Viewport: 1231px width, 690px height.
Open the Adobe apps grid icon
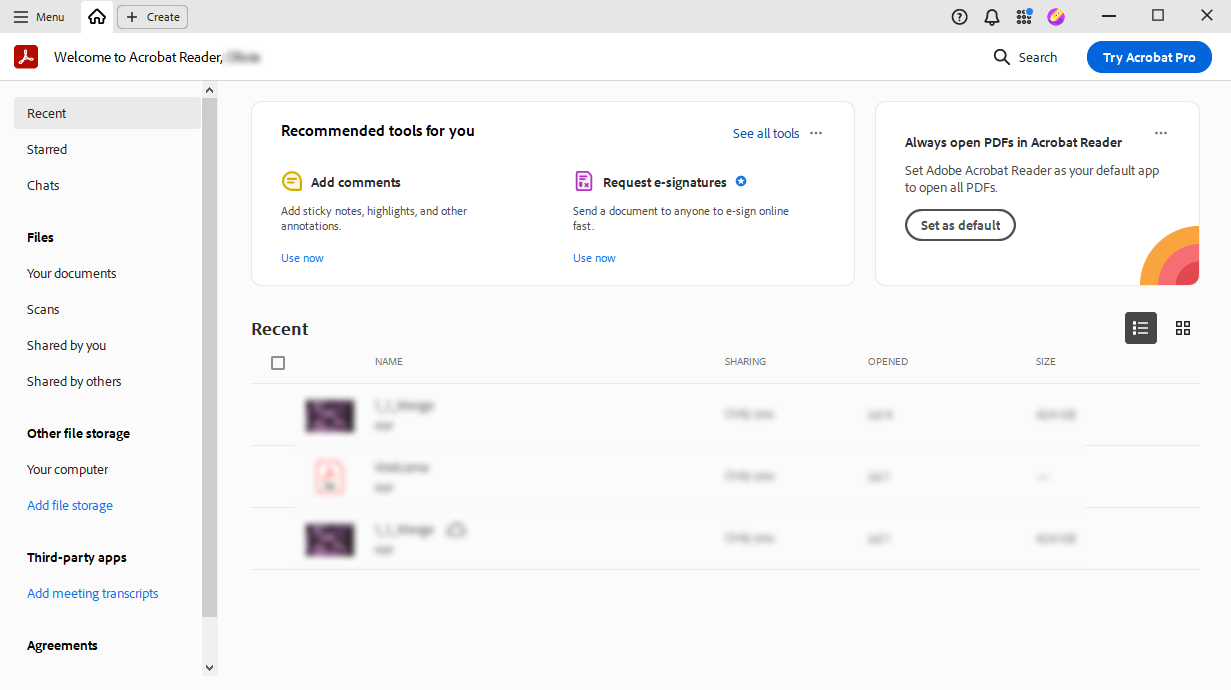[x=1024, y=17]
